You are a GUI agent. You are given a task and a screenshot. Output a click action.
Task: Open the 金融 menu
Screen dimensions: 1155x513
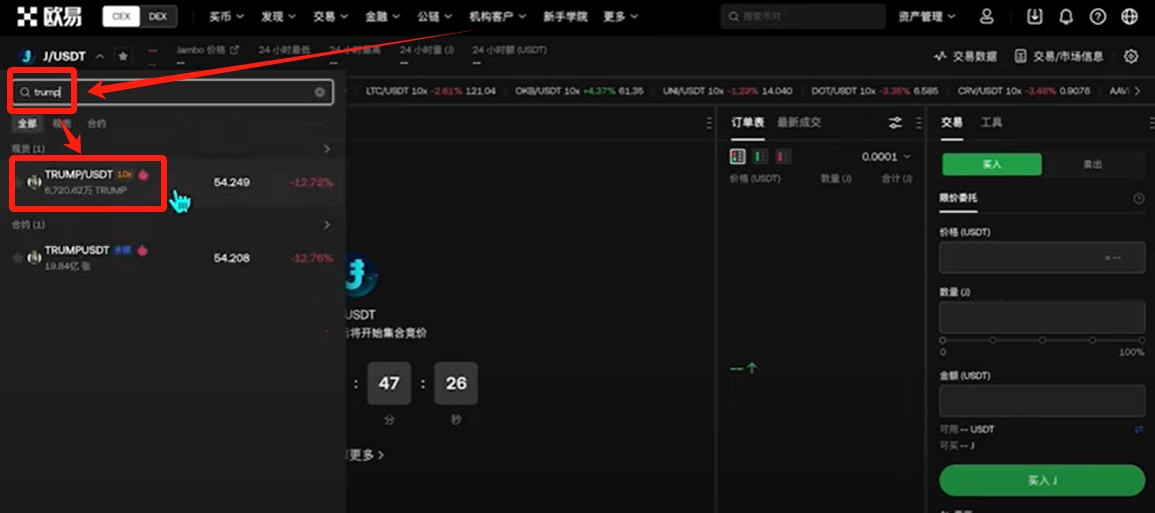[x=382, y=16]
